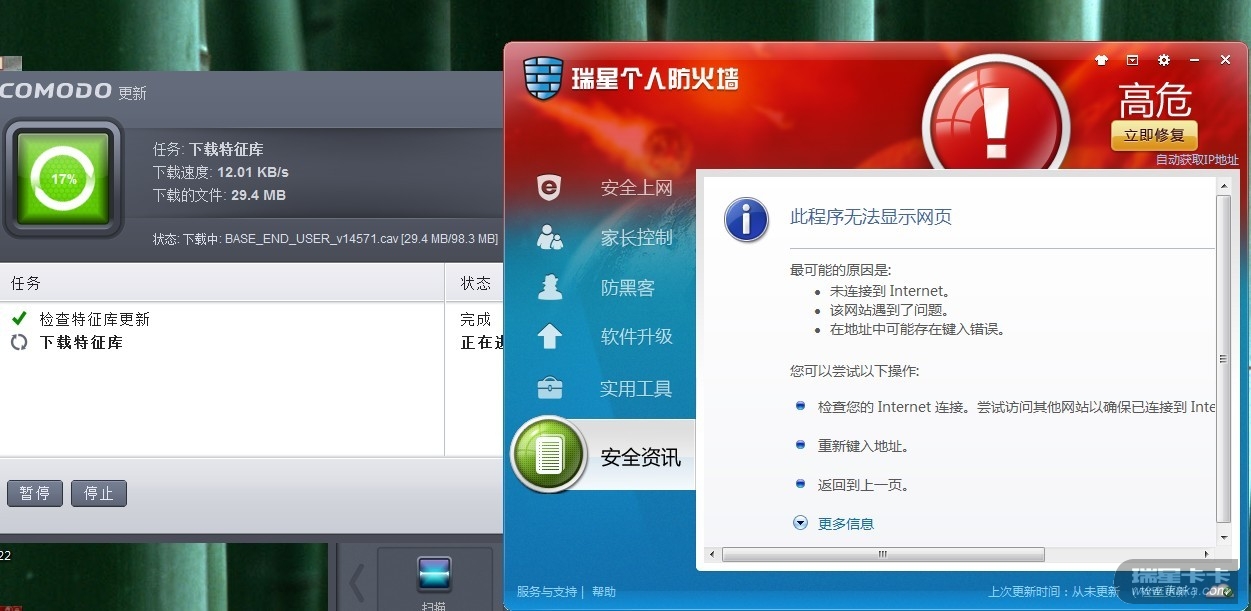Click the 状态 column header in COMODO
The width and height of the screenshot is (1251, 611).
[x=475, y=283]
